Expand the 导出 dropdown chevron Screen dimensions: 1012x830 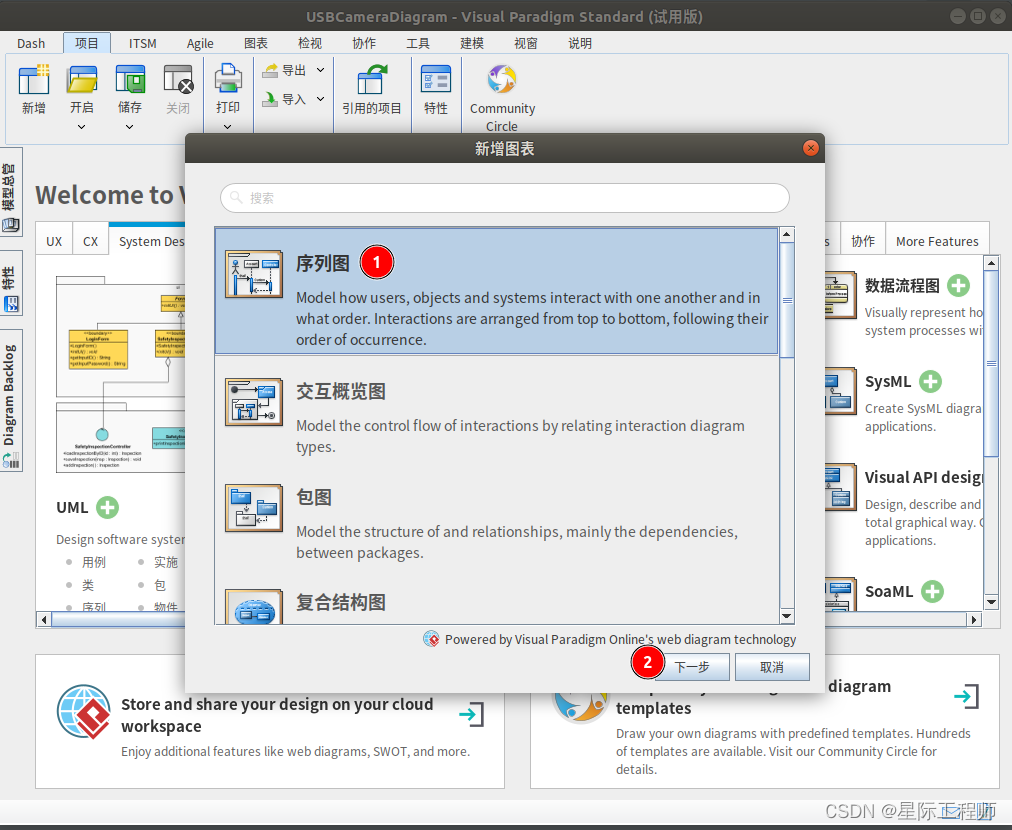pyautogui.click(x=320, y=70)
